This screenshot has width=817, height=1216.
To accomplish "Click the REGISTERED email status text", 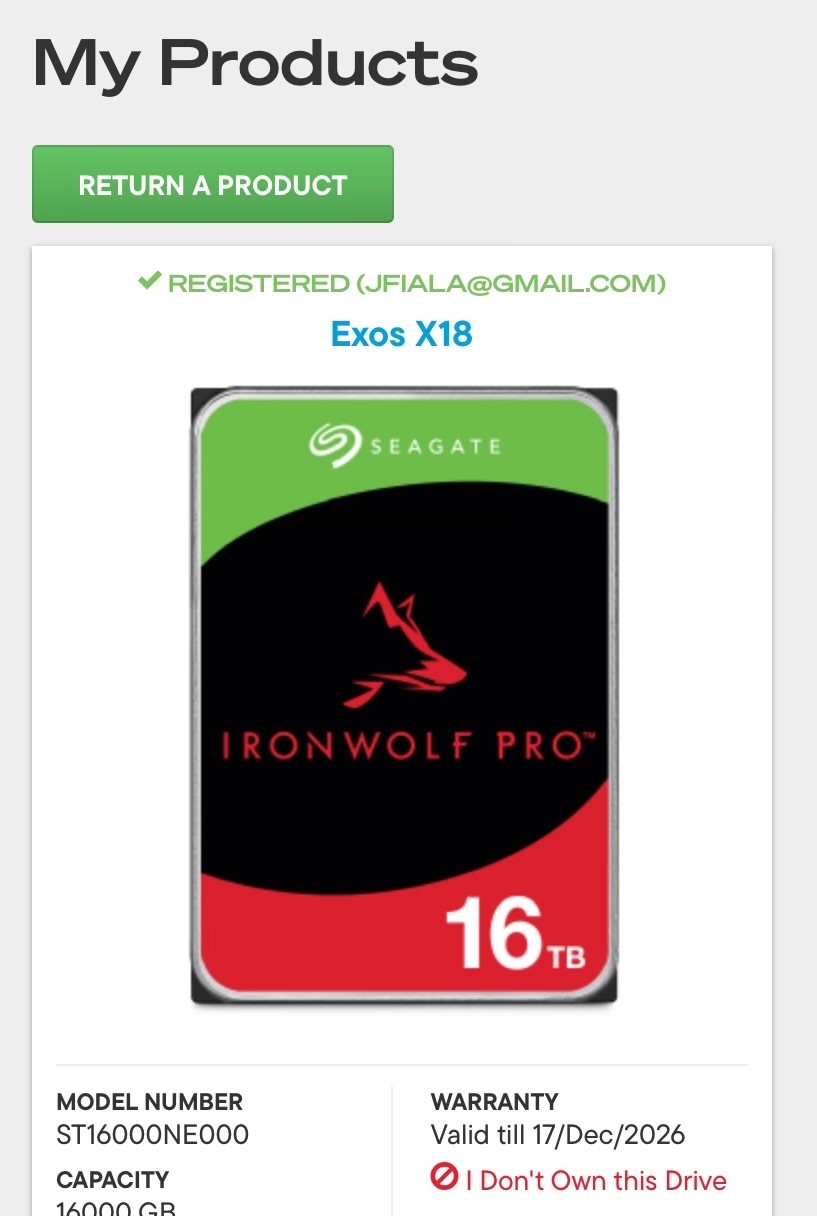I will click(x=416, y=283).
